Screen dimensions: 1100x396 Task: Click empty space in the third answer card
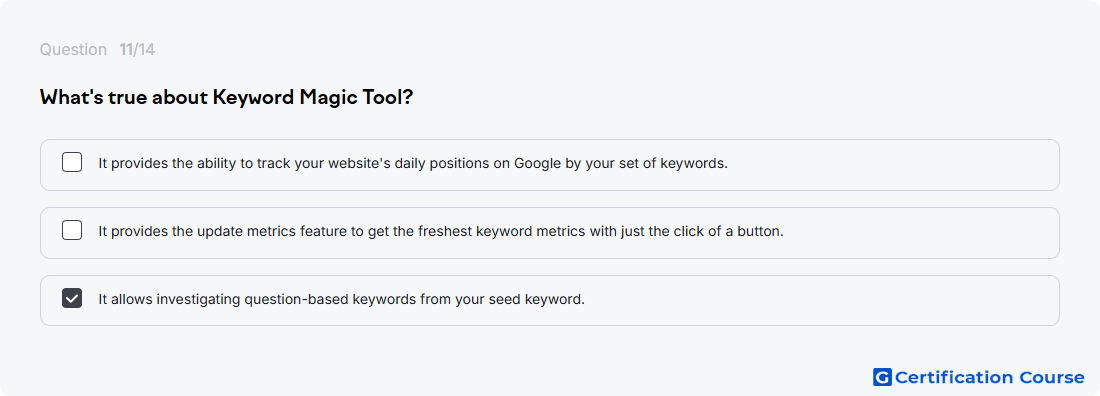tap(821, 301)
